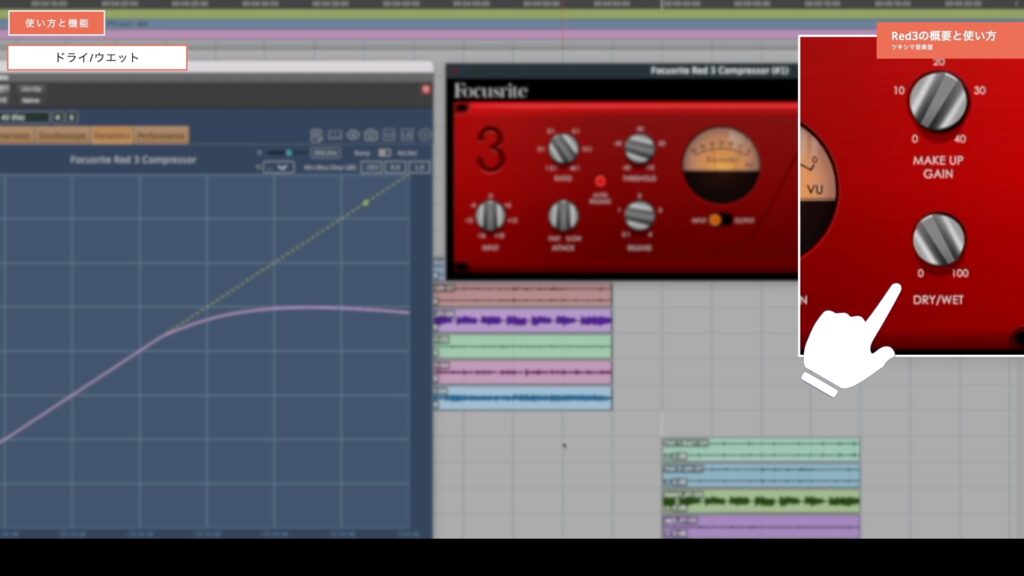Screen dimensions: 1024x576
Task: Click the display icon in analyzer toolbar
Action: click(x=335, y=135)
